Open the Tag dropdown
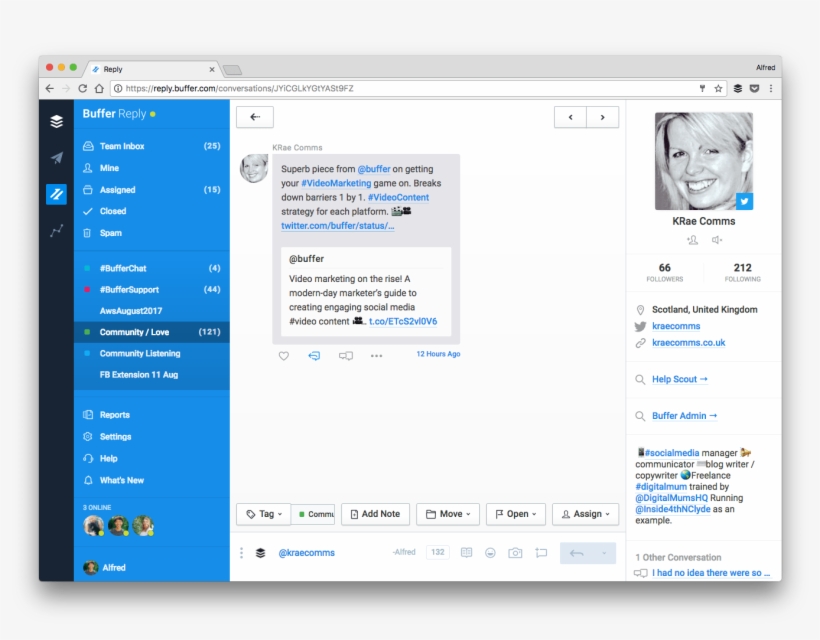820x640 pixels. 262,514
